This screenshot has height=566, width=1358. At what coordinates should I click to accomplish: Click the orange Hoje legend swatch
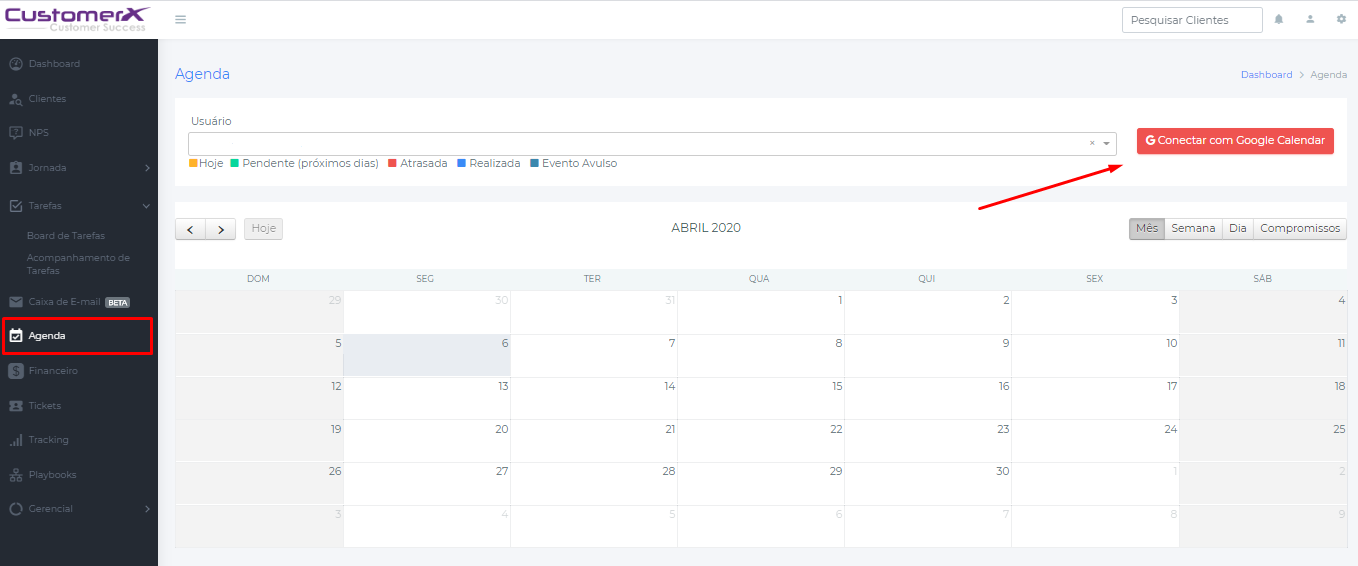193,163
